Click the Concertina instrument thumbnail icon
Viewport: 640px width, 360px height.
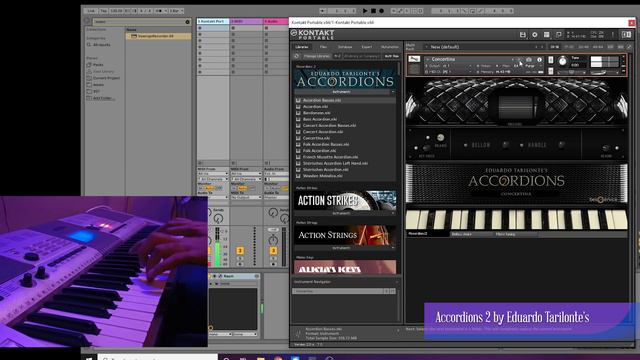[x=414, y=60]
